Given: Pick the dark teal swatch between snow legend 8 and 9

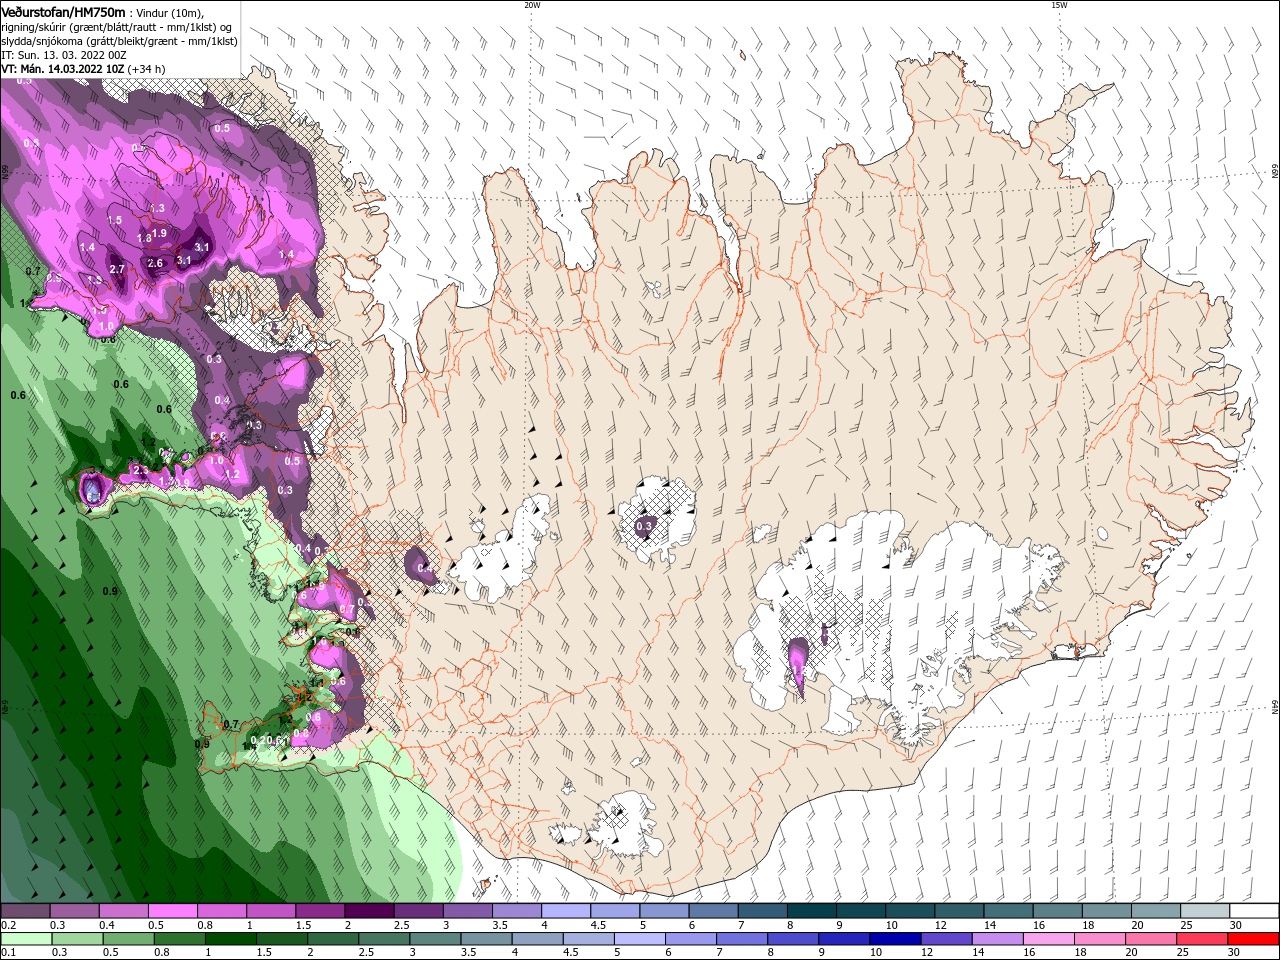Looking at the screenshot, I should point(811,911).
